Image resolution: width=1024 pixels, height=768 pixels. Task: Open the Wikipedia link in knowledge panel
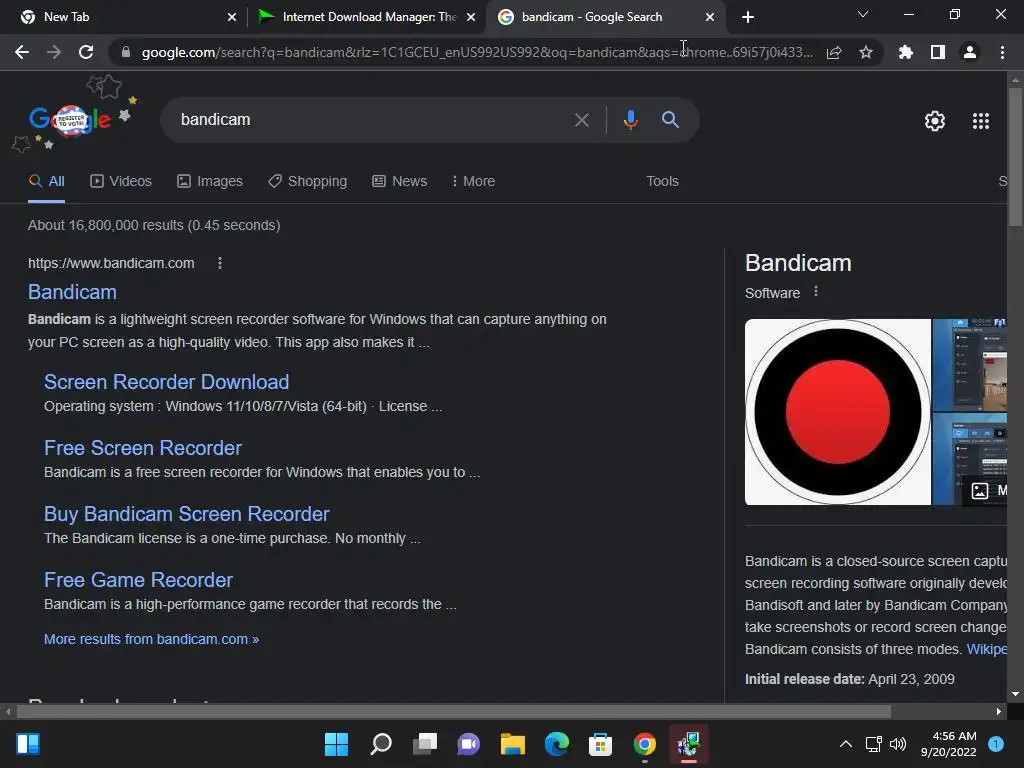986,649
